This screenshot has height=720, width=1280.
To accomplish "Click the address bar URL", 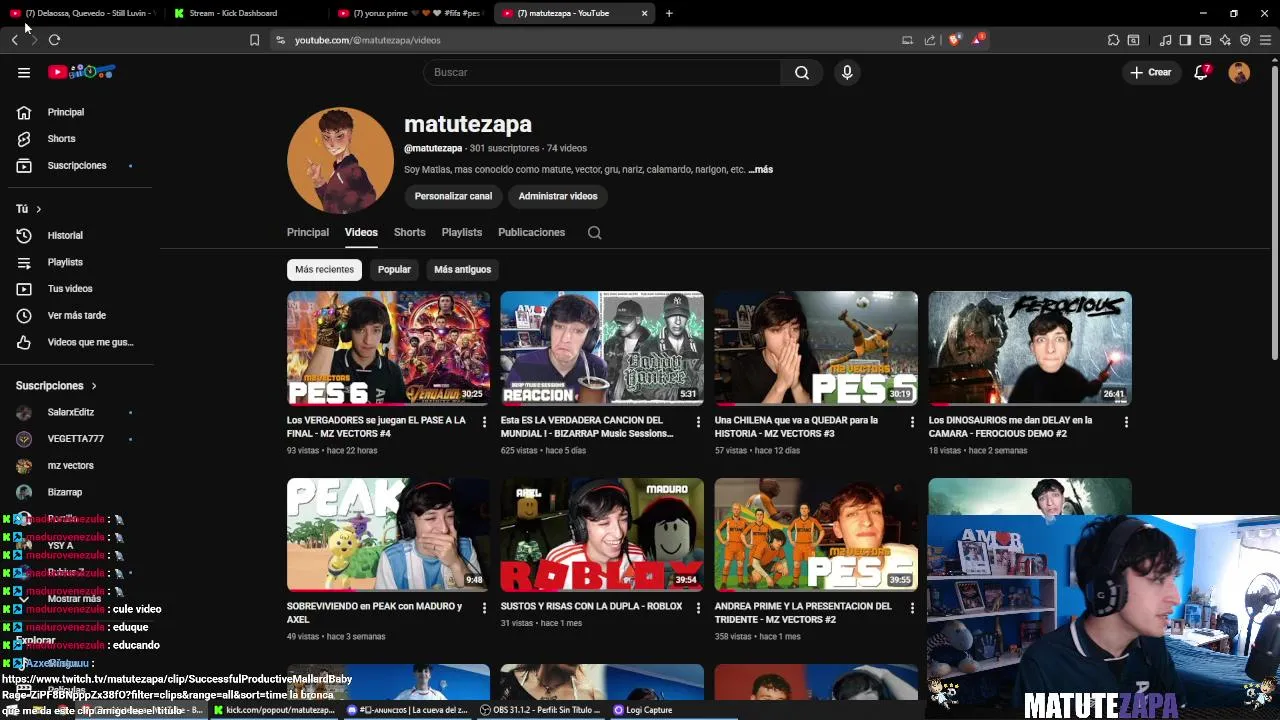I will (368, 40).
